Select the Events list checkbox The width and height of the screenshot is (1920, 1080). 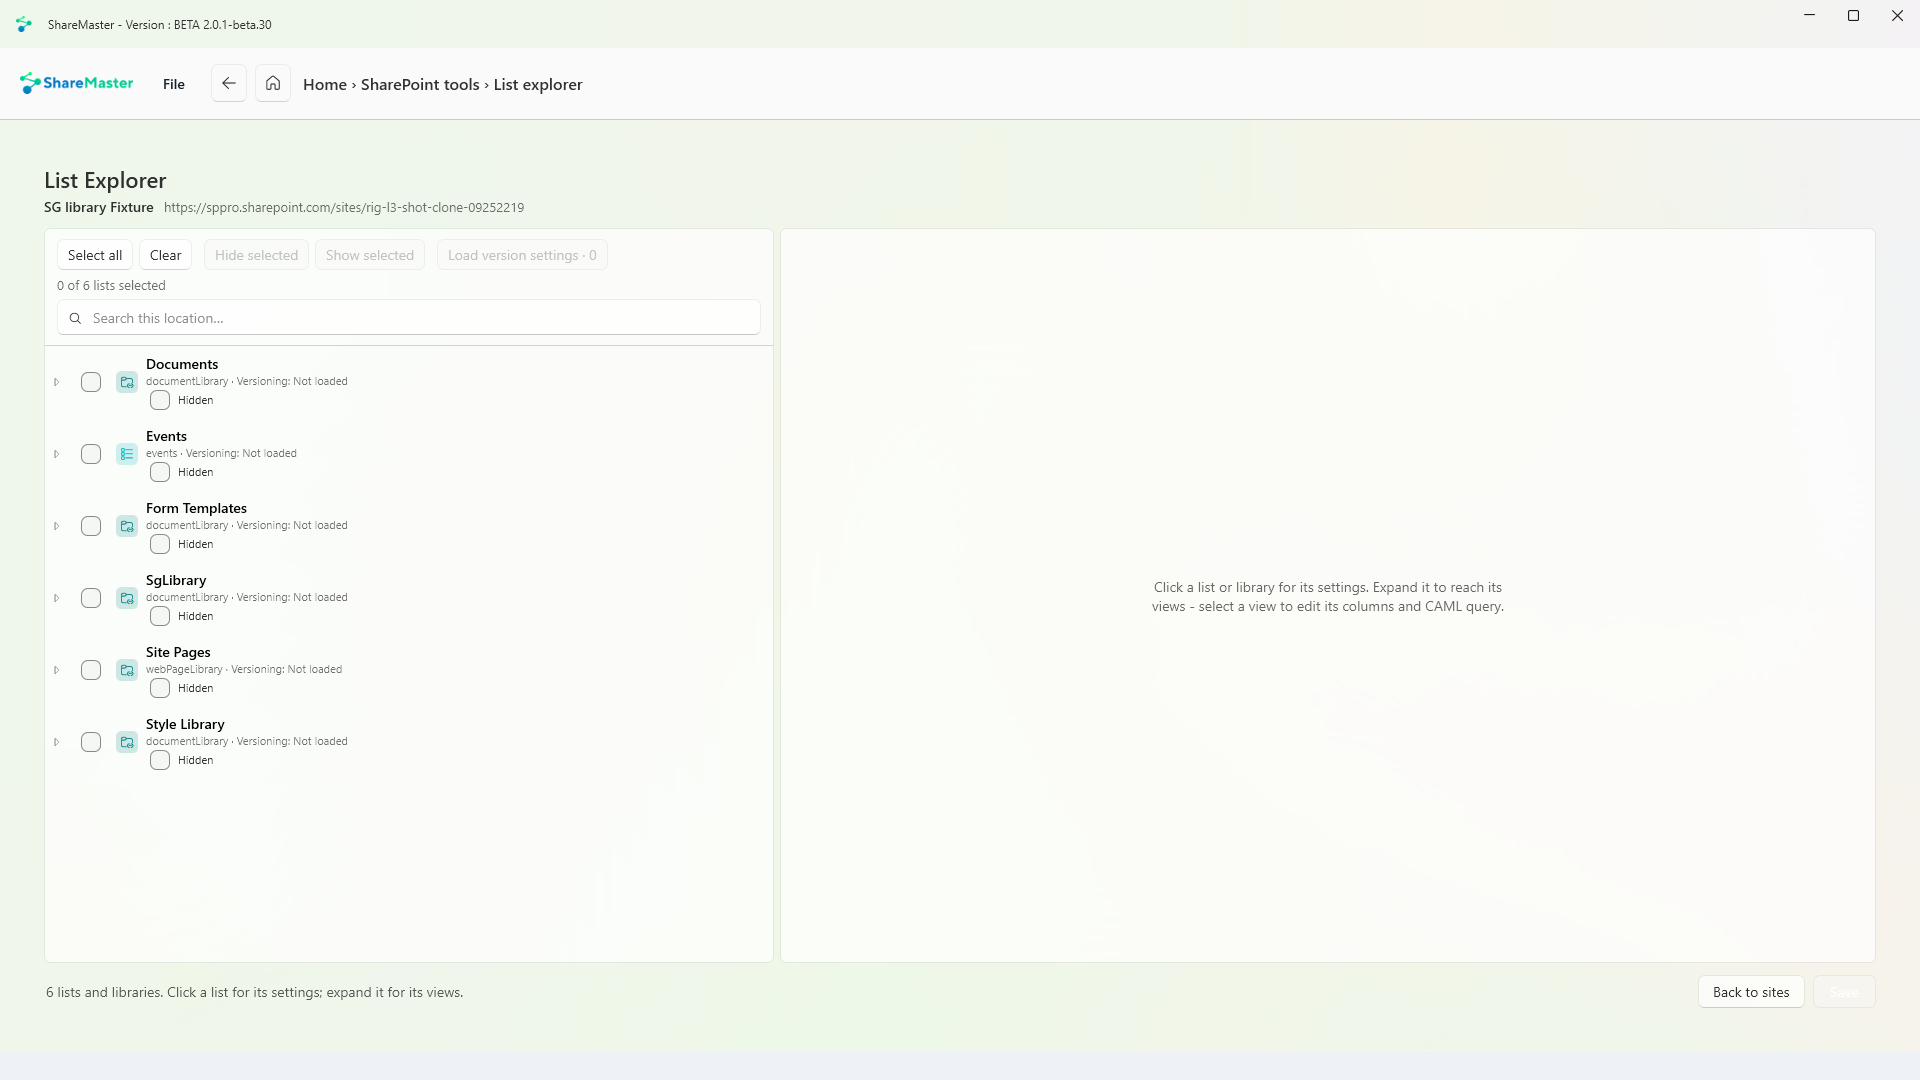tap(91, 454)
